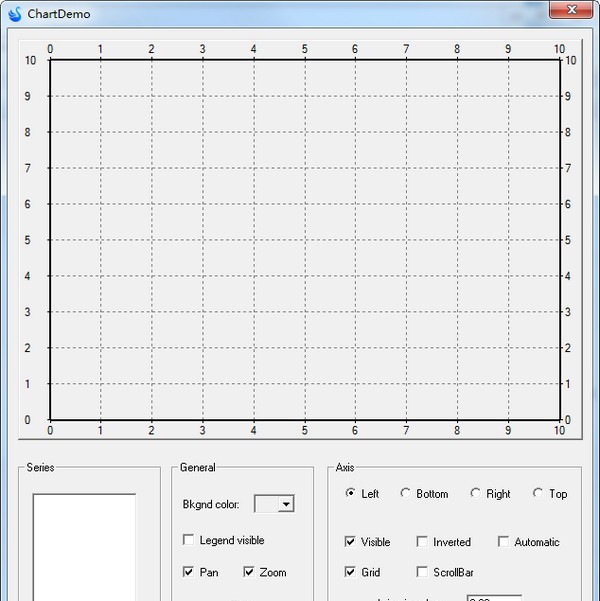Screen dimensions: 600x601
Task: Click the "ChartDemo" window title text
Action: (59, 14)
